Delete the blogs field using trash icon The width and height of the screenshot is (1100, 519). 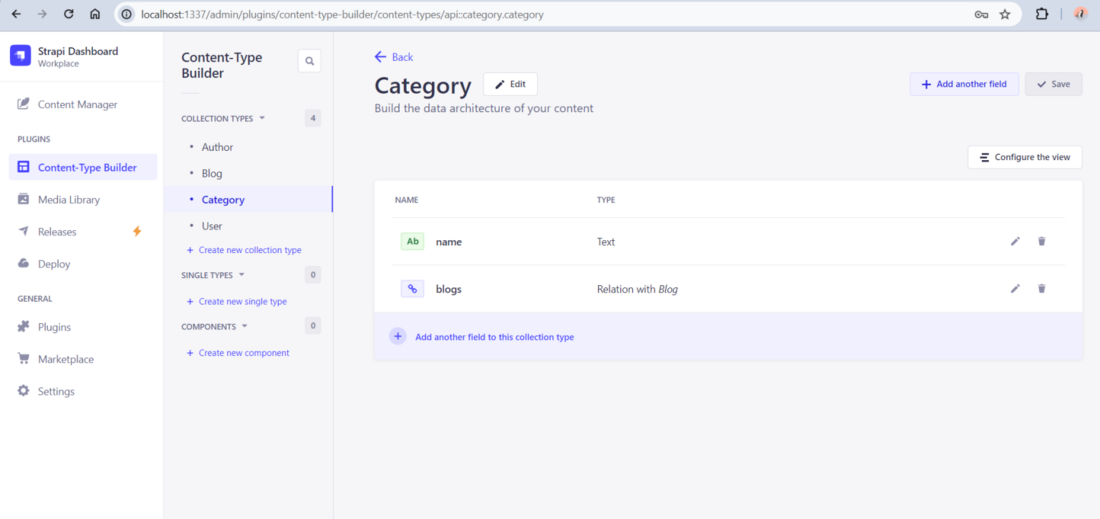[x=1041, y=289]
